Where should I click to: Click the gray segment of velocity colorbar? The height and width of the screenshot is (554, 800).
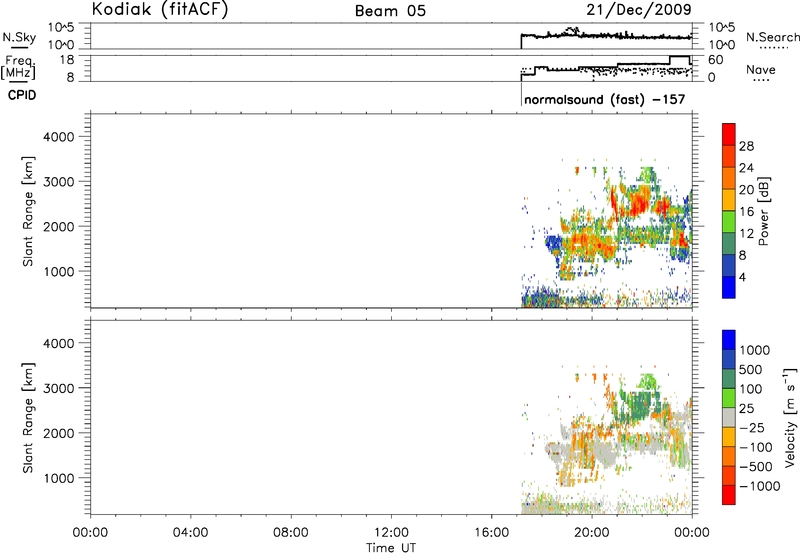(729, 418)
